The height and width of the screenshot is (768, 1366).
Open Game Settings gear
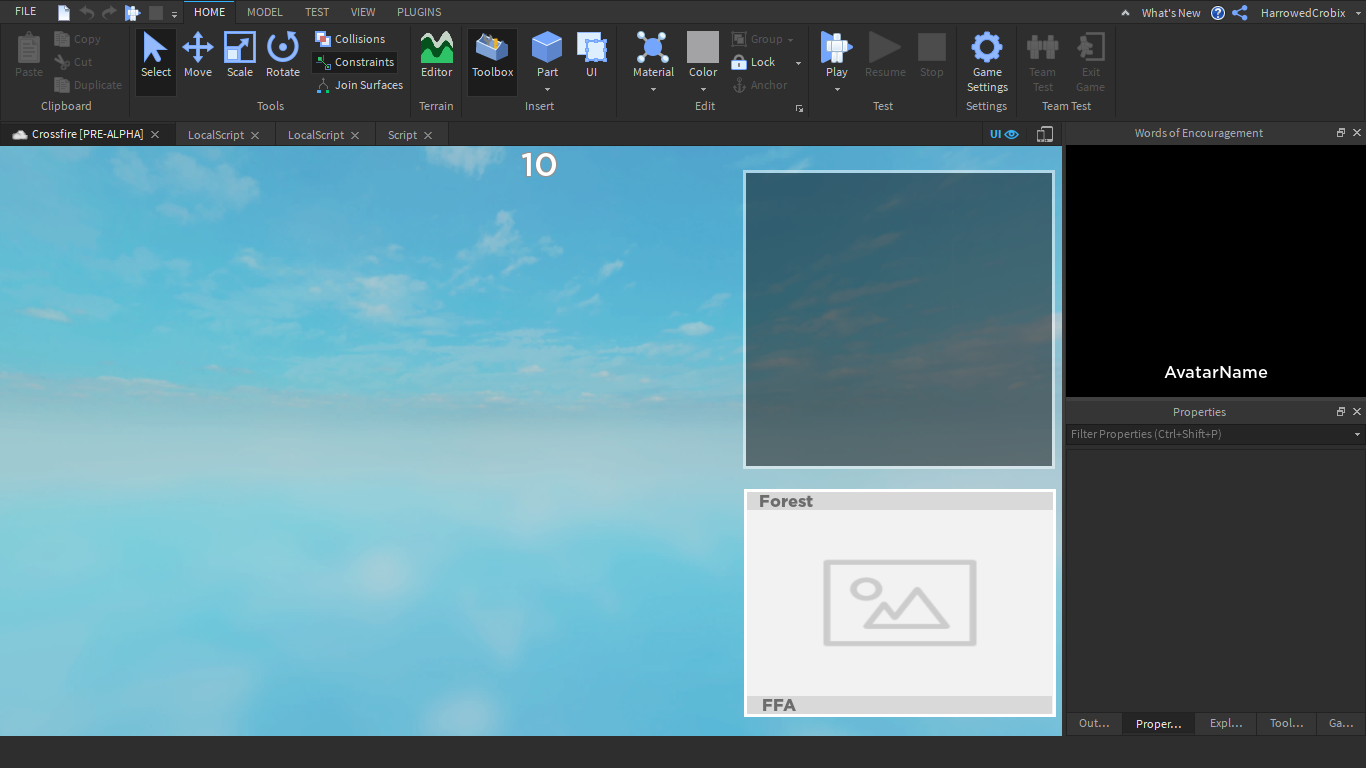[x=987, y=61]
